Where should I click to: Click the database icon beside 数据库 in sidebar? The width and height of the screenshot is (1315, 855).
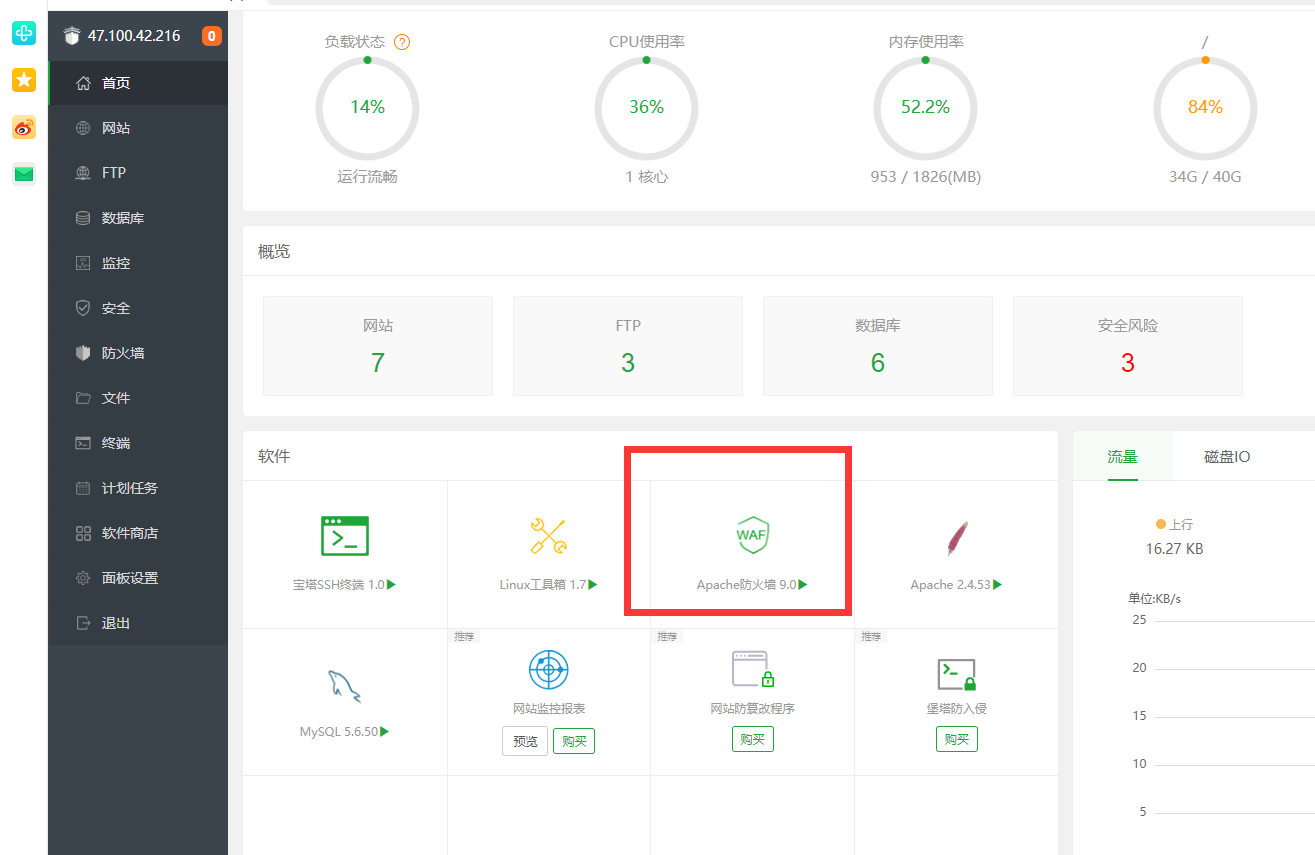pyautogui.click(x=84, y=218)
